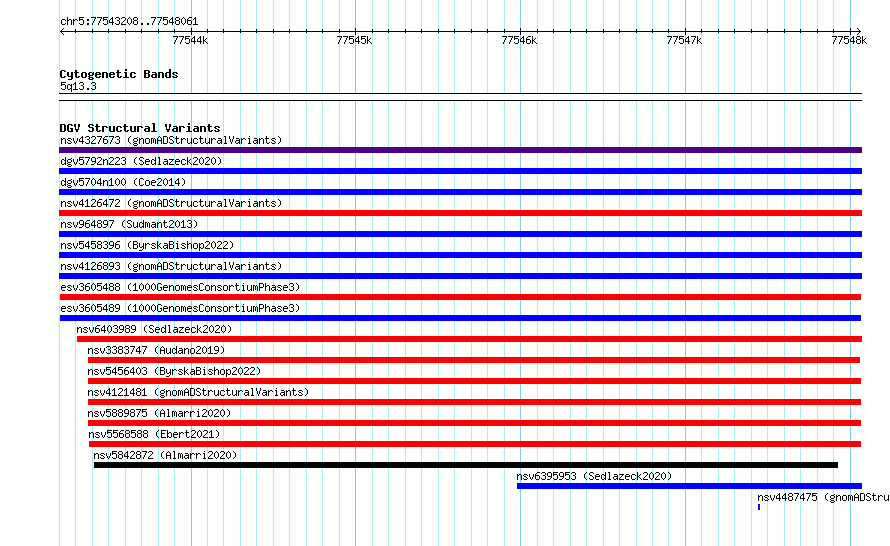
Task: Open the nsv5889875 Almarri2020 label
Action: pos(159,413)
